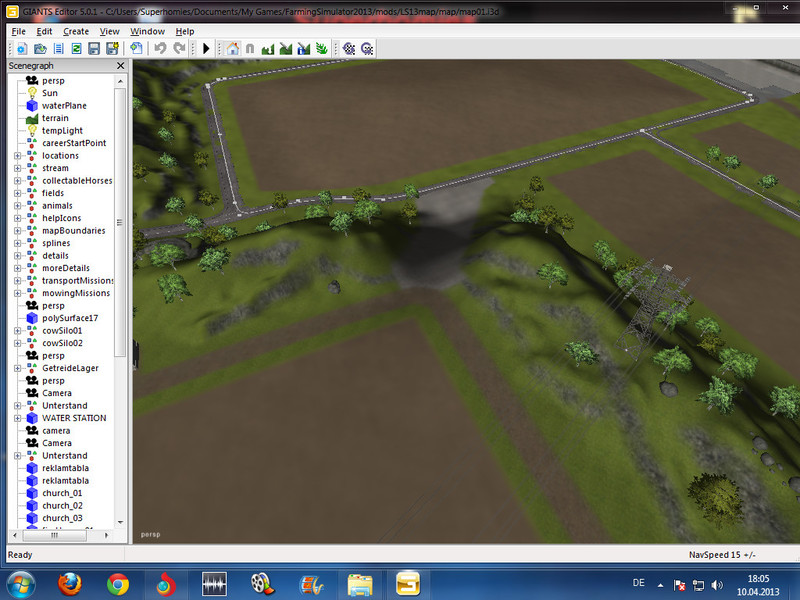The width and height of the screenshot is (800, 600).
Task: Open the View menu
Action: (109, 32)
